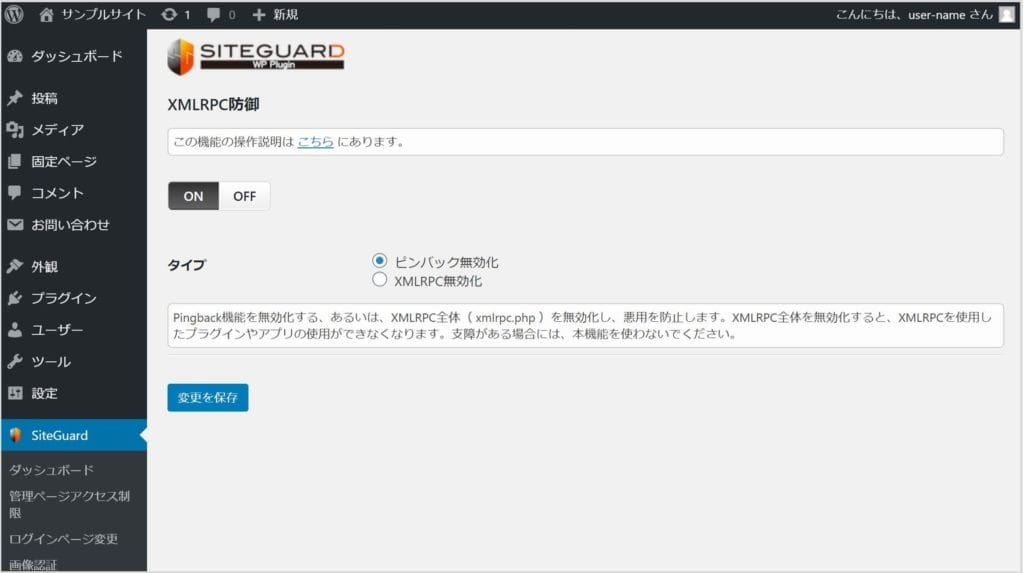The image size is (1024, 573).
Task: Click the XMLRPC防御 heading text
Action: pyautogui.click(x=213, y=105)
